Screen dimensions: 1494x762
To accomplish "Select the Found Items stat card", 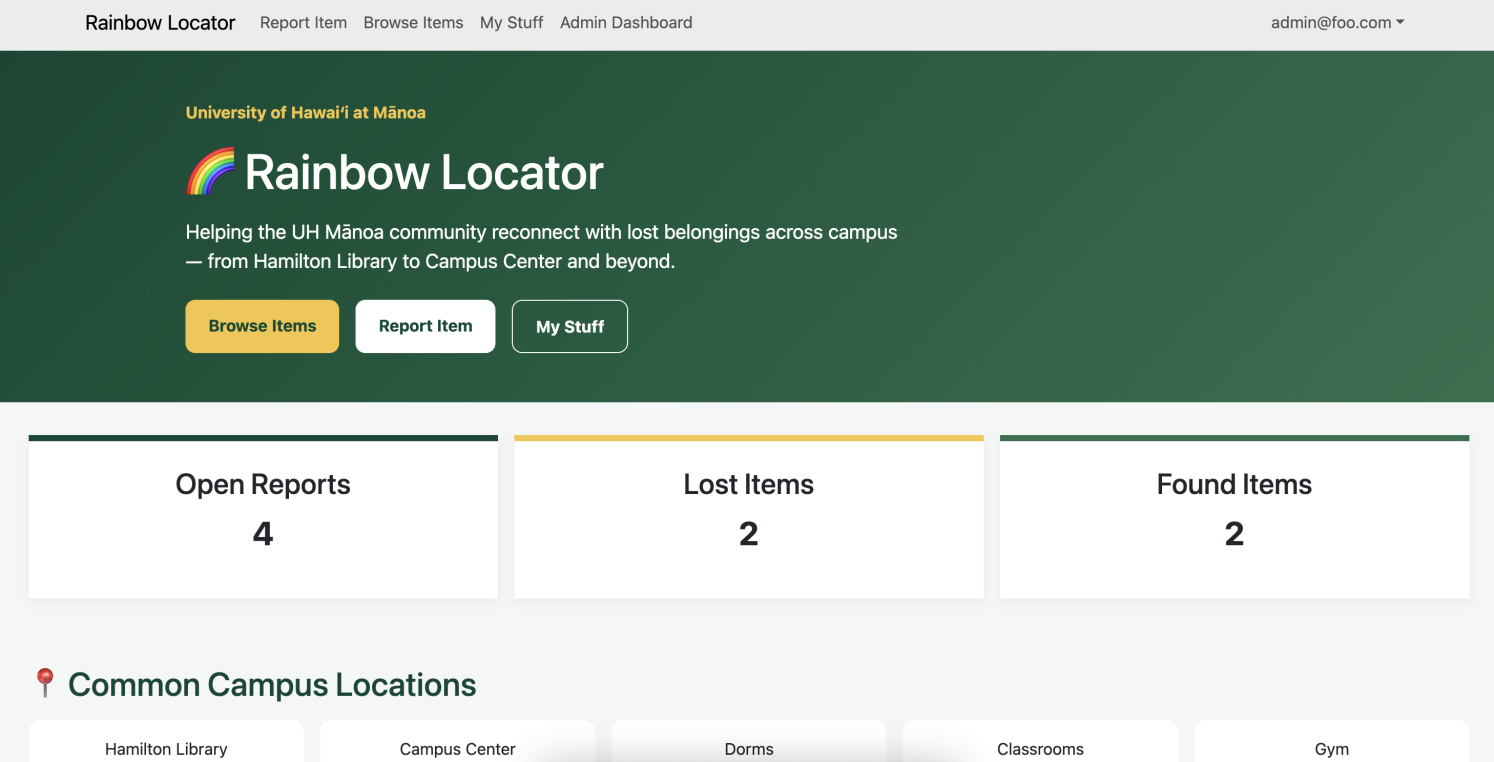I will point(1235,517).
